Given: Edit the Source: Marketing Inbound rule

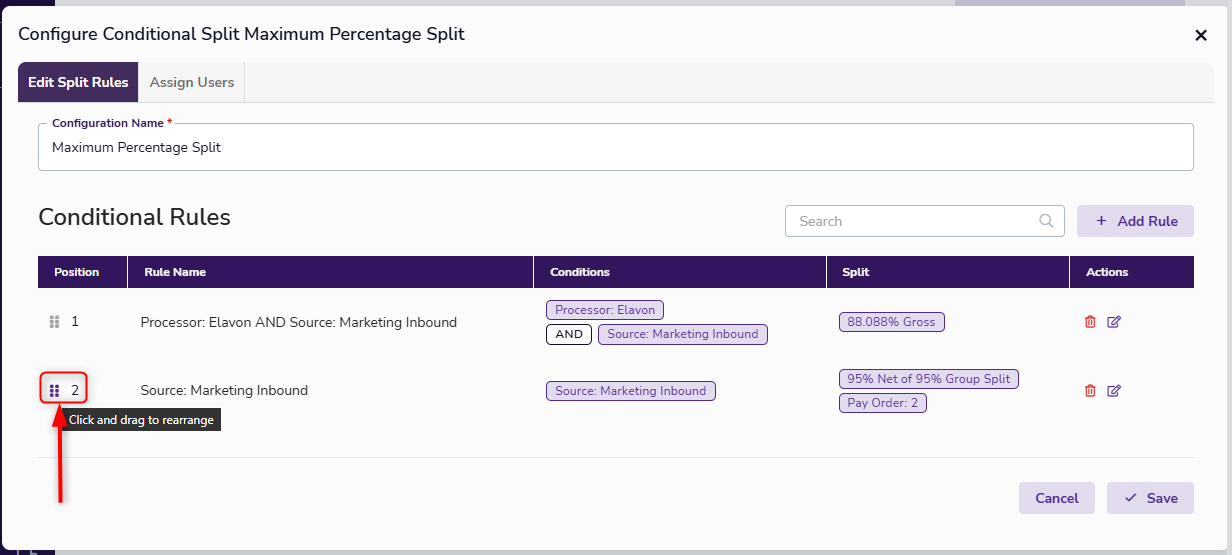Looking at the screenshot, I should point(1114,390).
